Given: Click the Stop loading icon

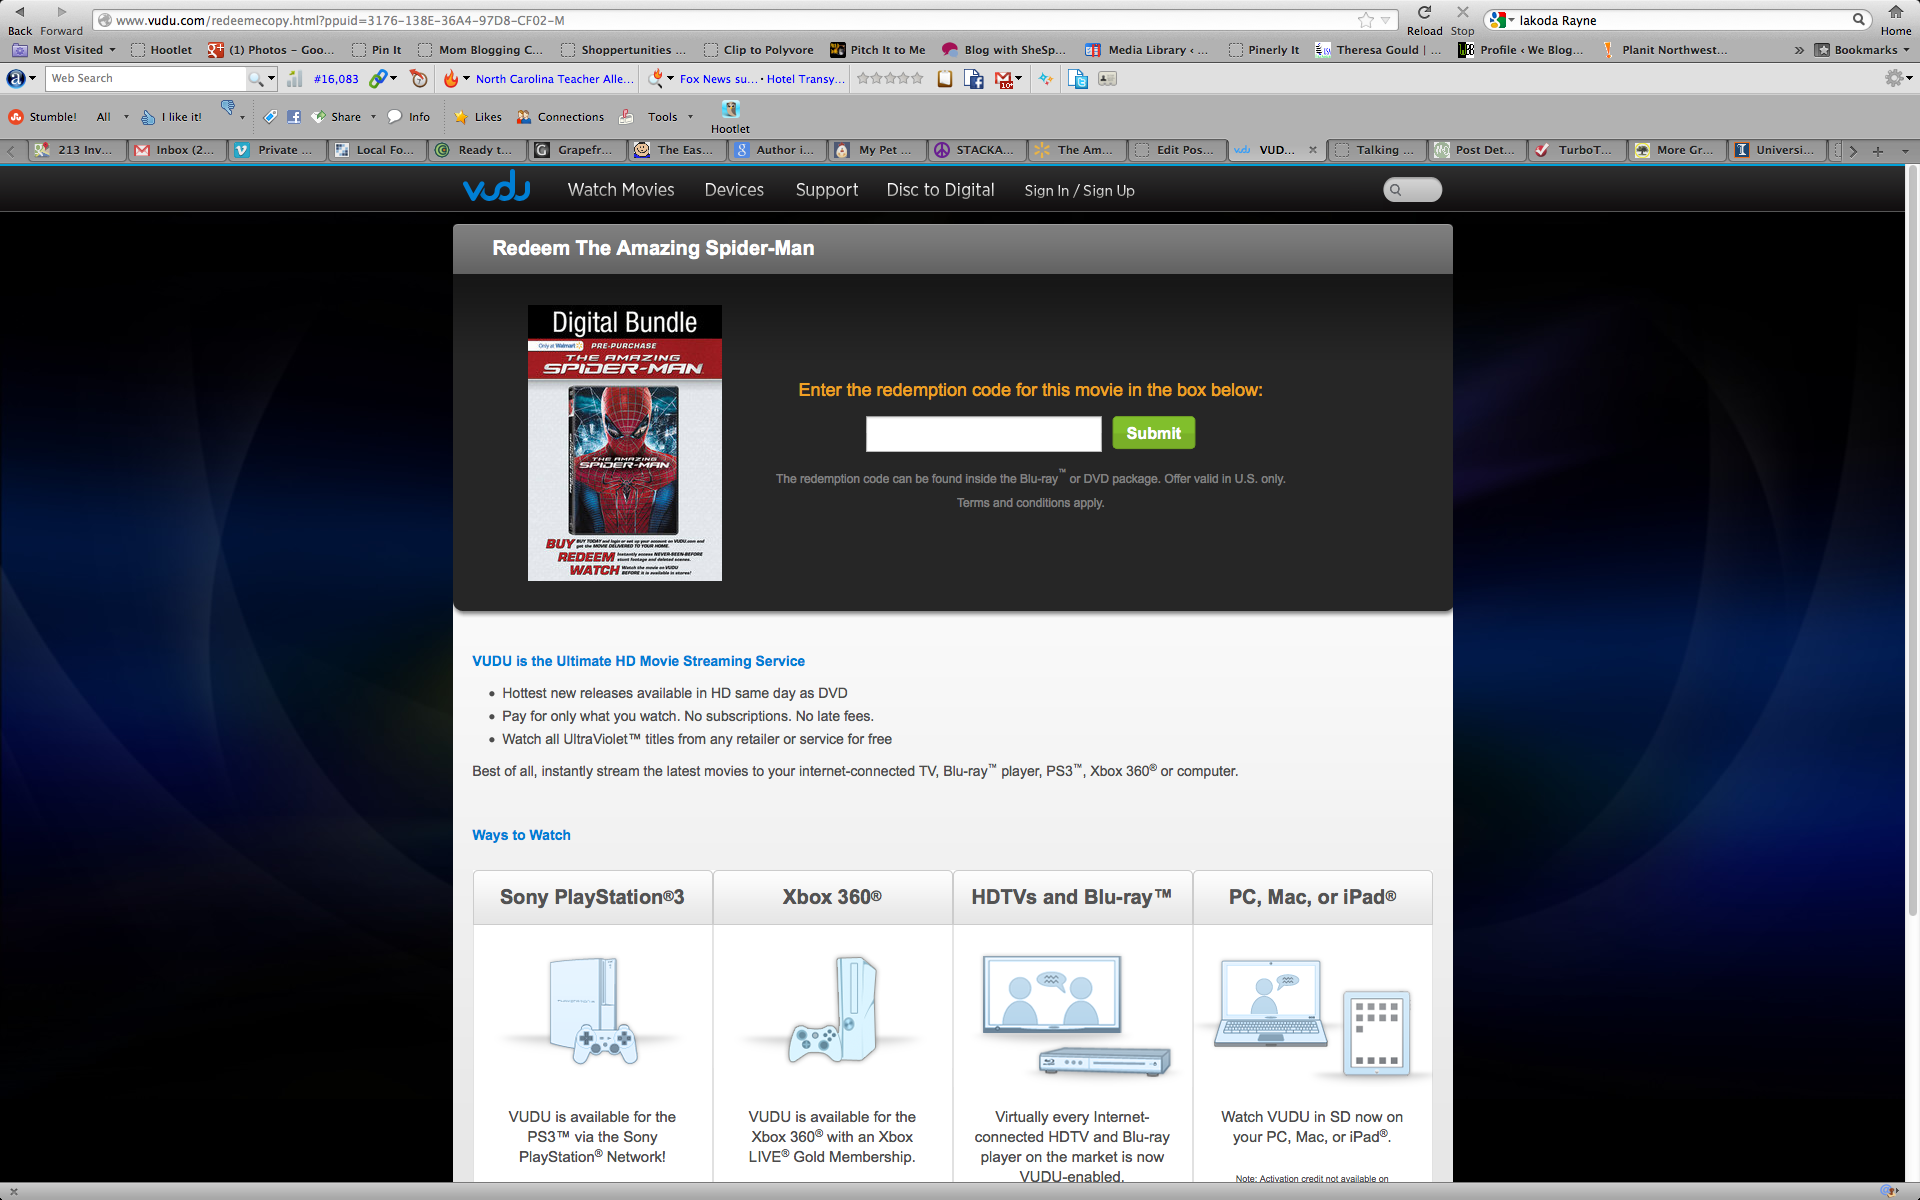Looking at the screenshot, I should (1462, 12).
